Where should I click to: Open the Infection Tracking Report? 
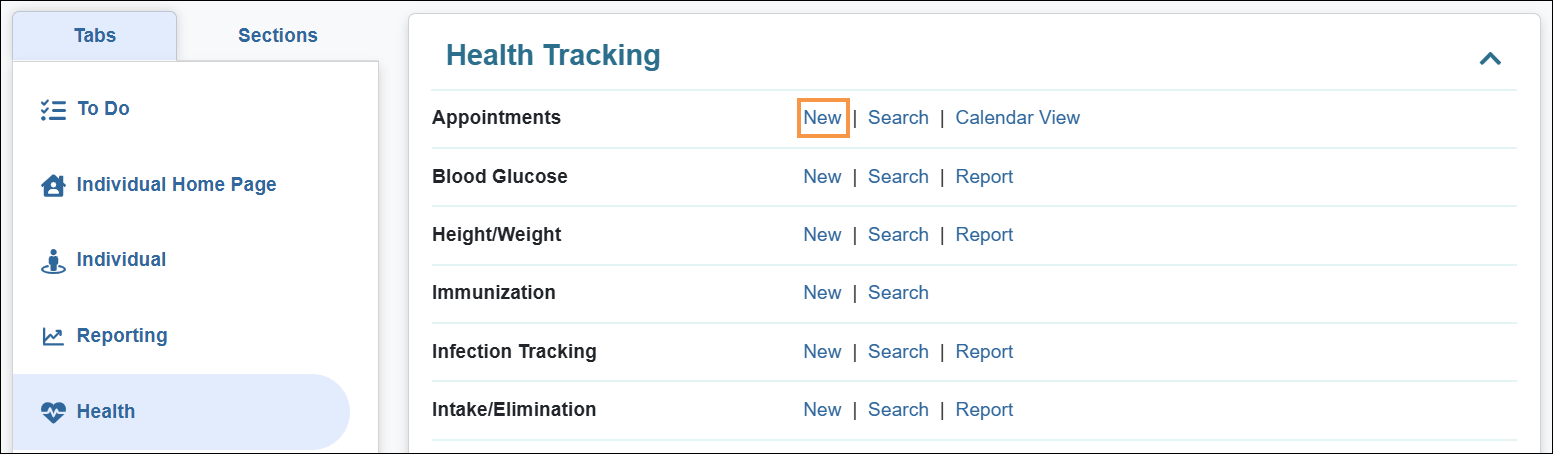984,352
